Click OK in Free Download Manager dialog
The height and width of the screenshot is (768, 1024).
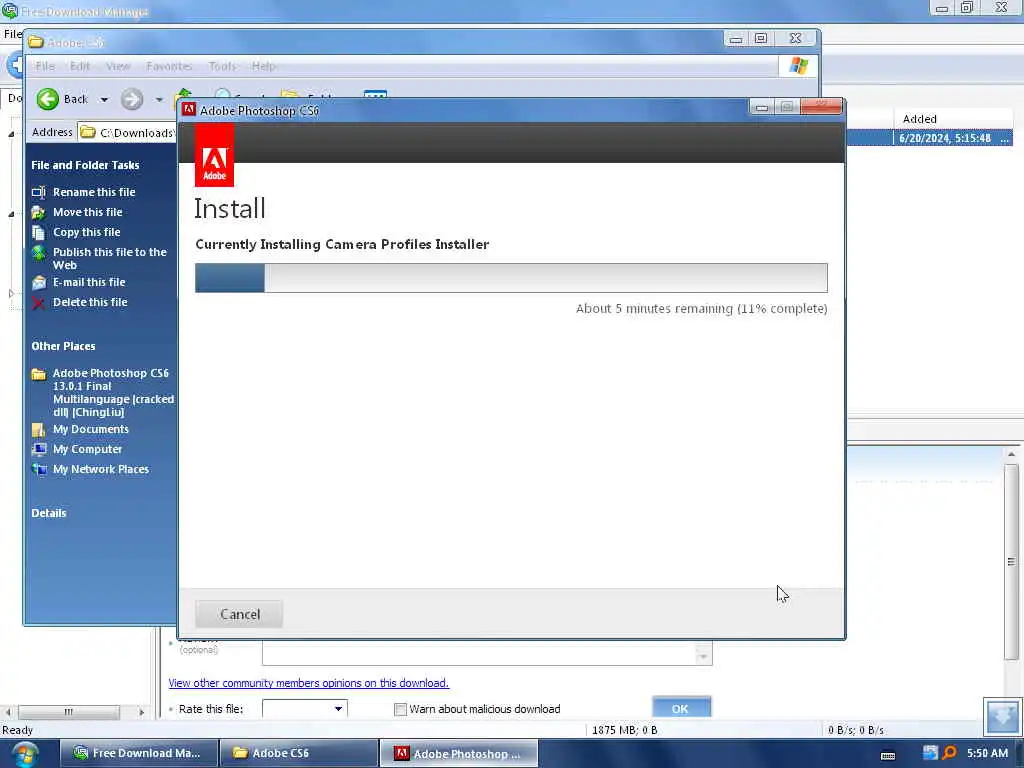[681, 708]
